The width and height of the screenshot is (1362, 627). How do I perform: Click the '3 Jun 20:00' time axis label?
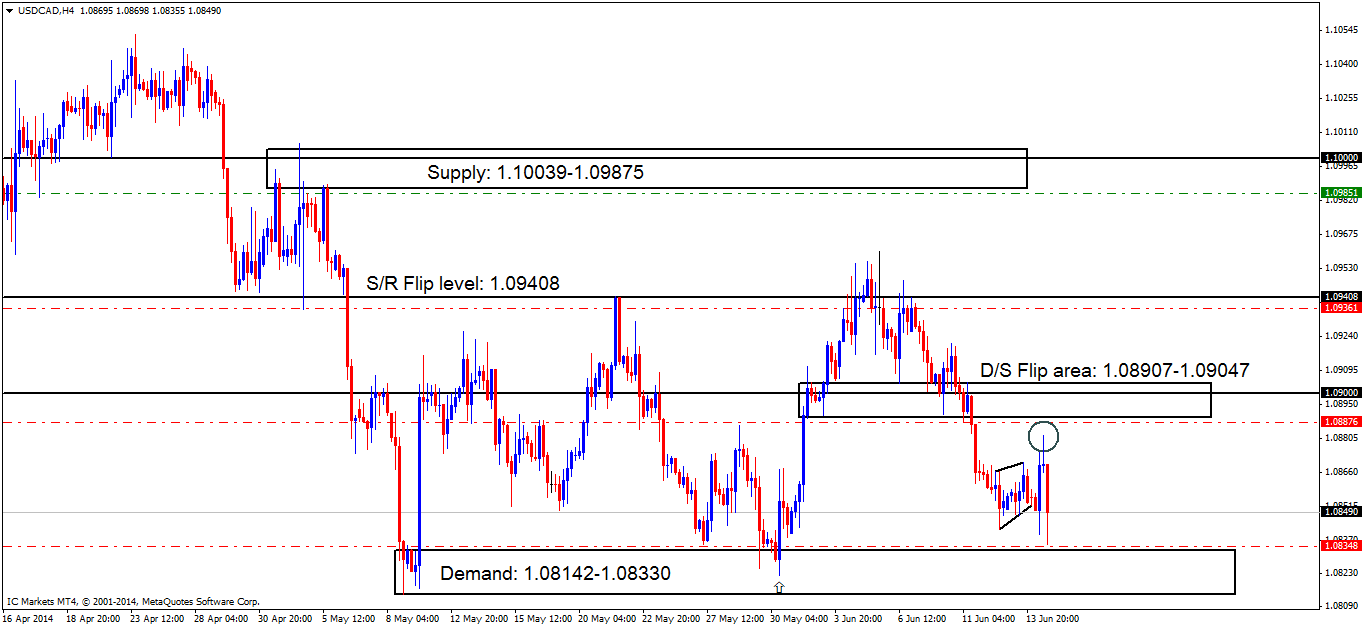coord(857,619)
